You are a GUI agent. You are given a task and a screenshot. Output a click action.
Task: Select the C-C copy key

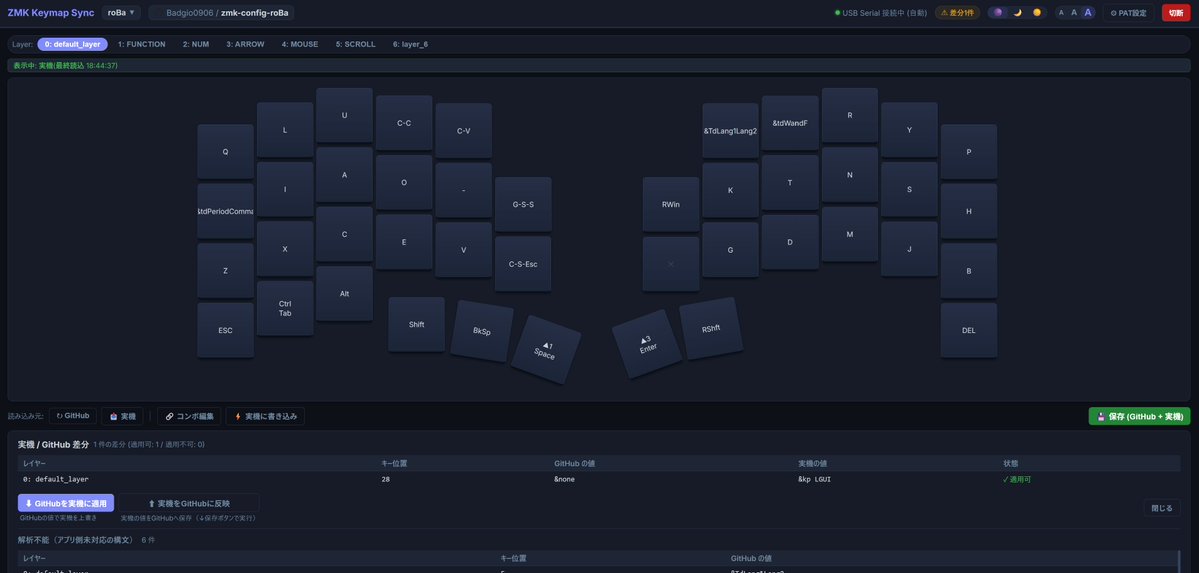coord(405,122)
